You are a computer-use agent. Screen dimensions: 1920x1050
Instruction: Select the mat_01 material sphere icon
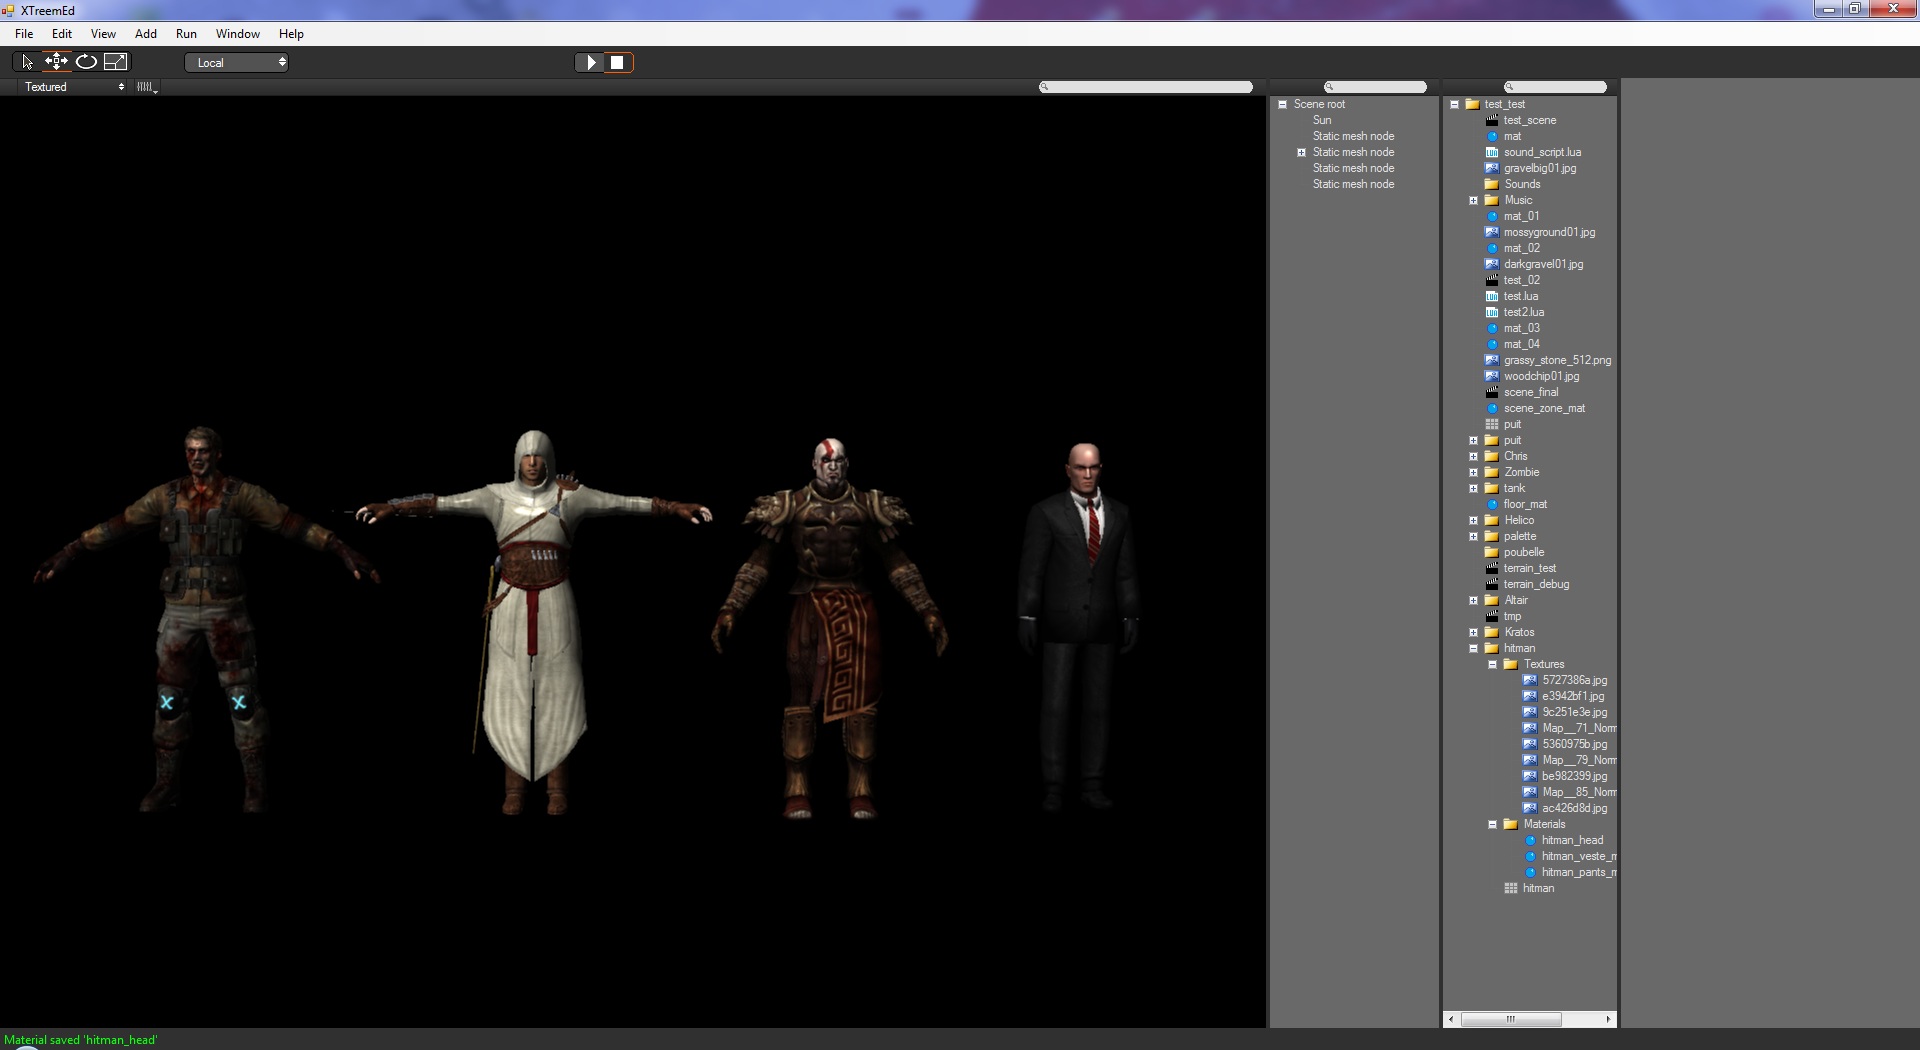pyautogui.click(x=1492, y=216)
